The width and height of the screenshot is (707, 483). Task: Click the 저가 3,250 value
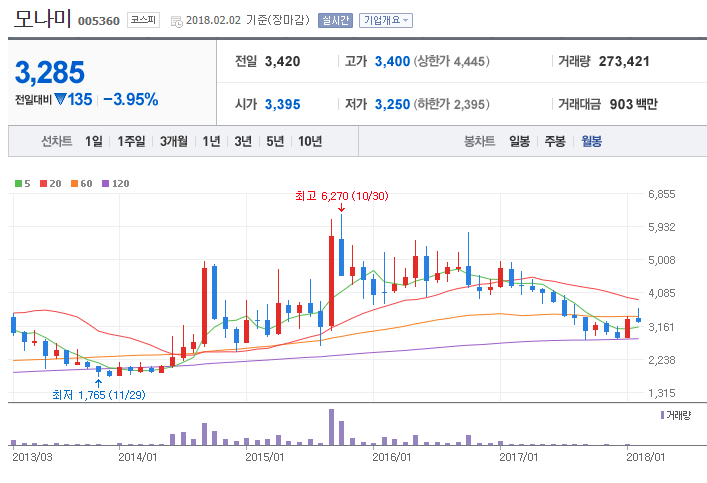click(392, 105)
